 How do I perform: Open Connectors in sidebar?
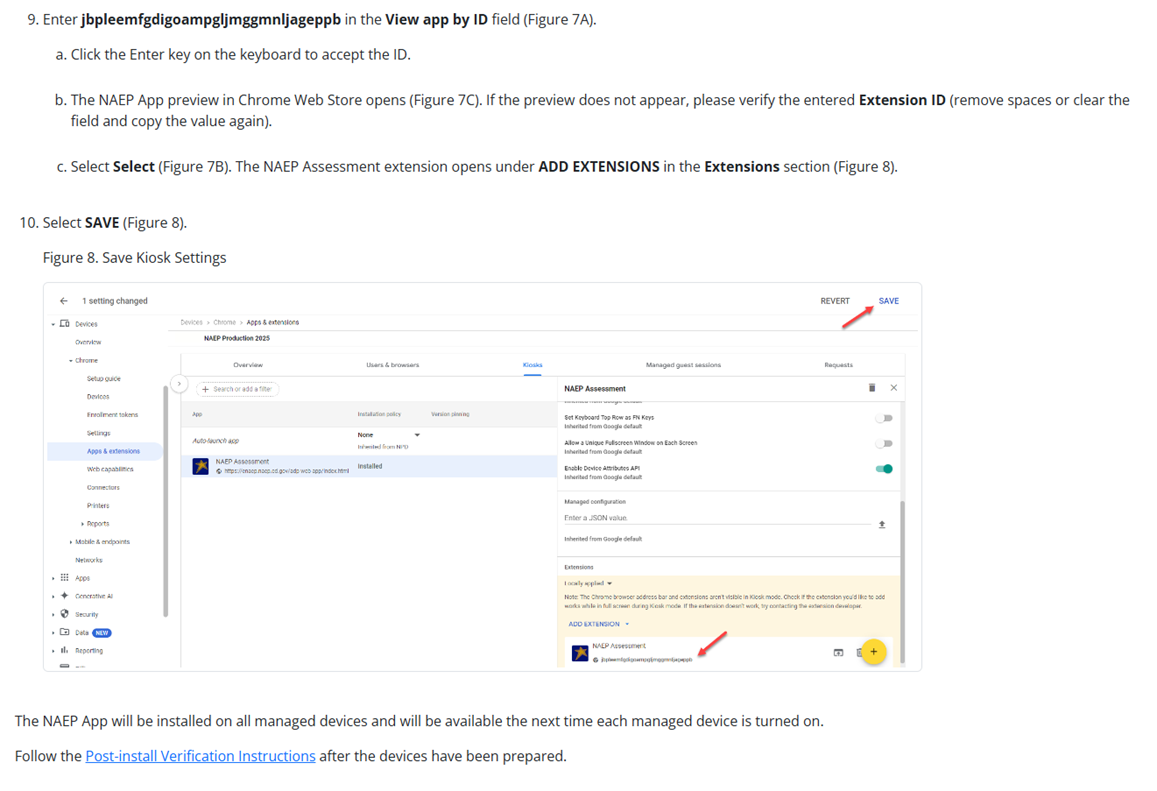[103, 488]
